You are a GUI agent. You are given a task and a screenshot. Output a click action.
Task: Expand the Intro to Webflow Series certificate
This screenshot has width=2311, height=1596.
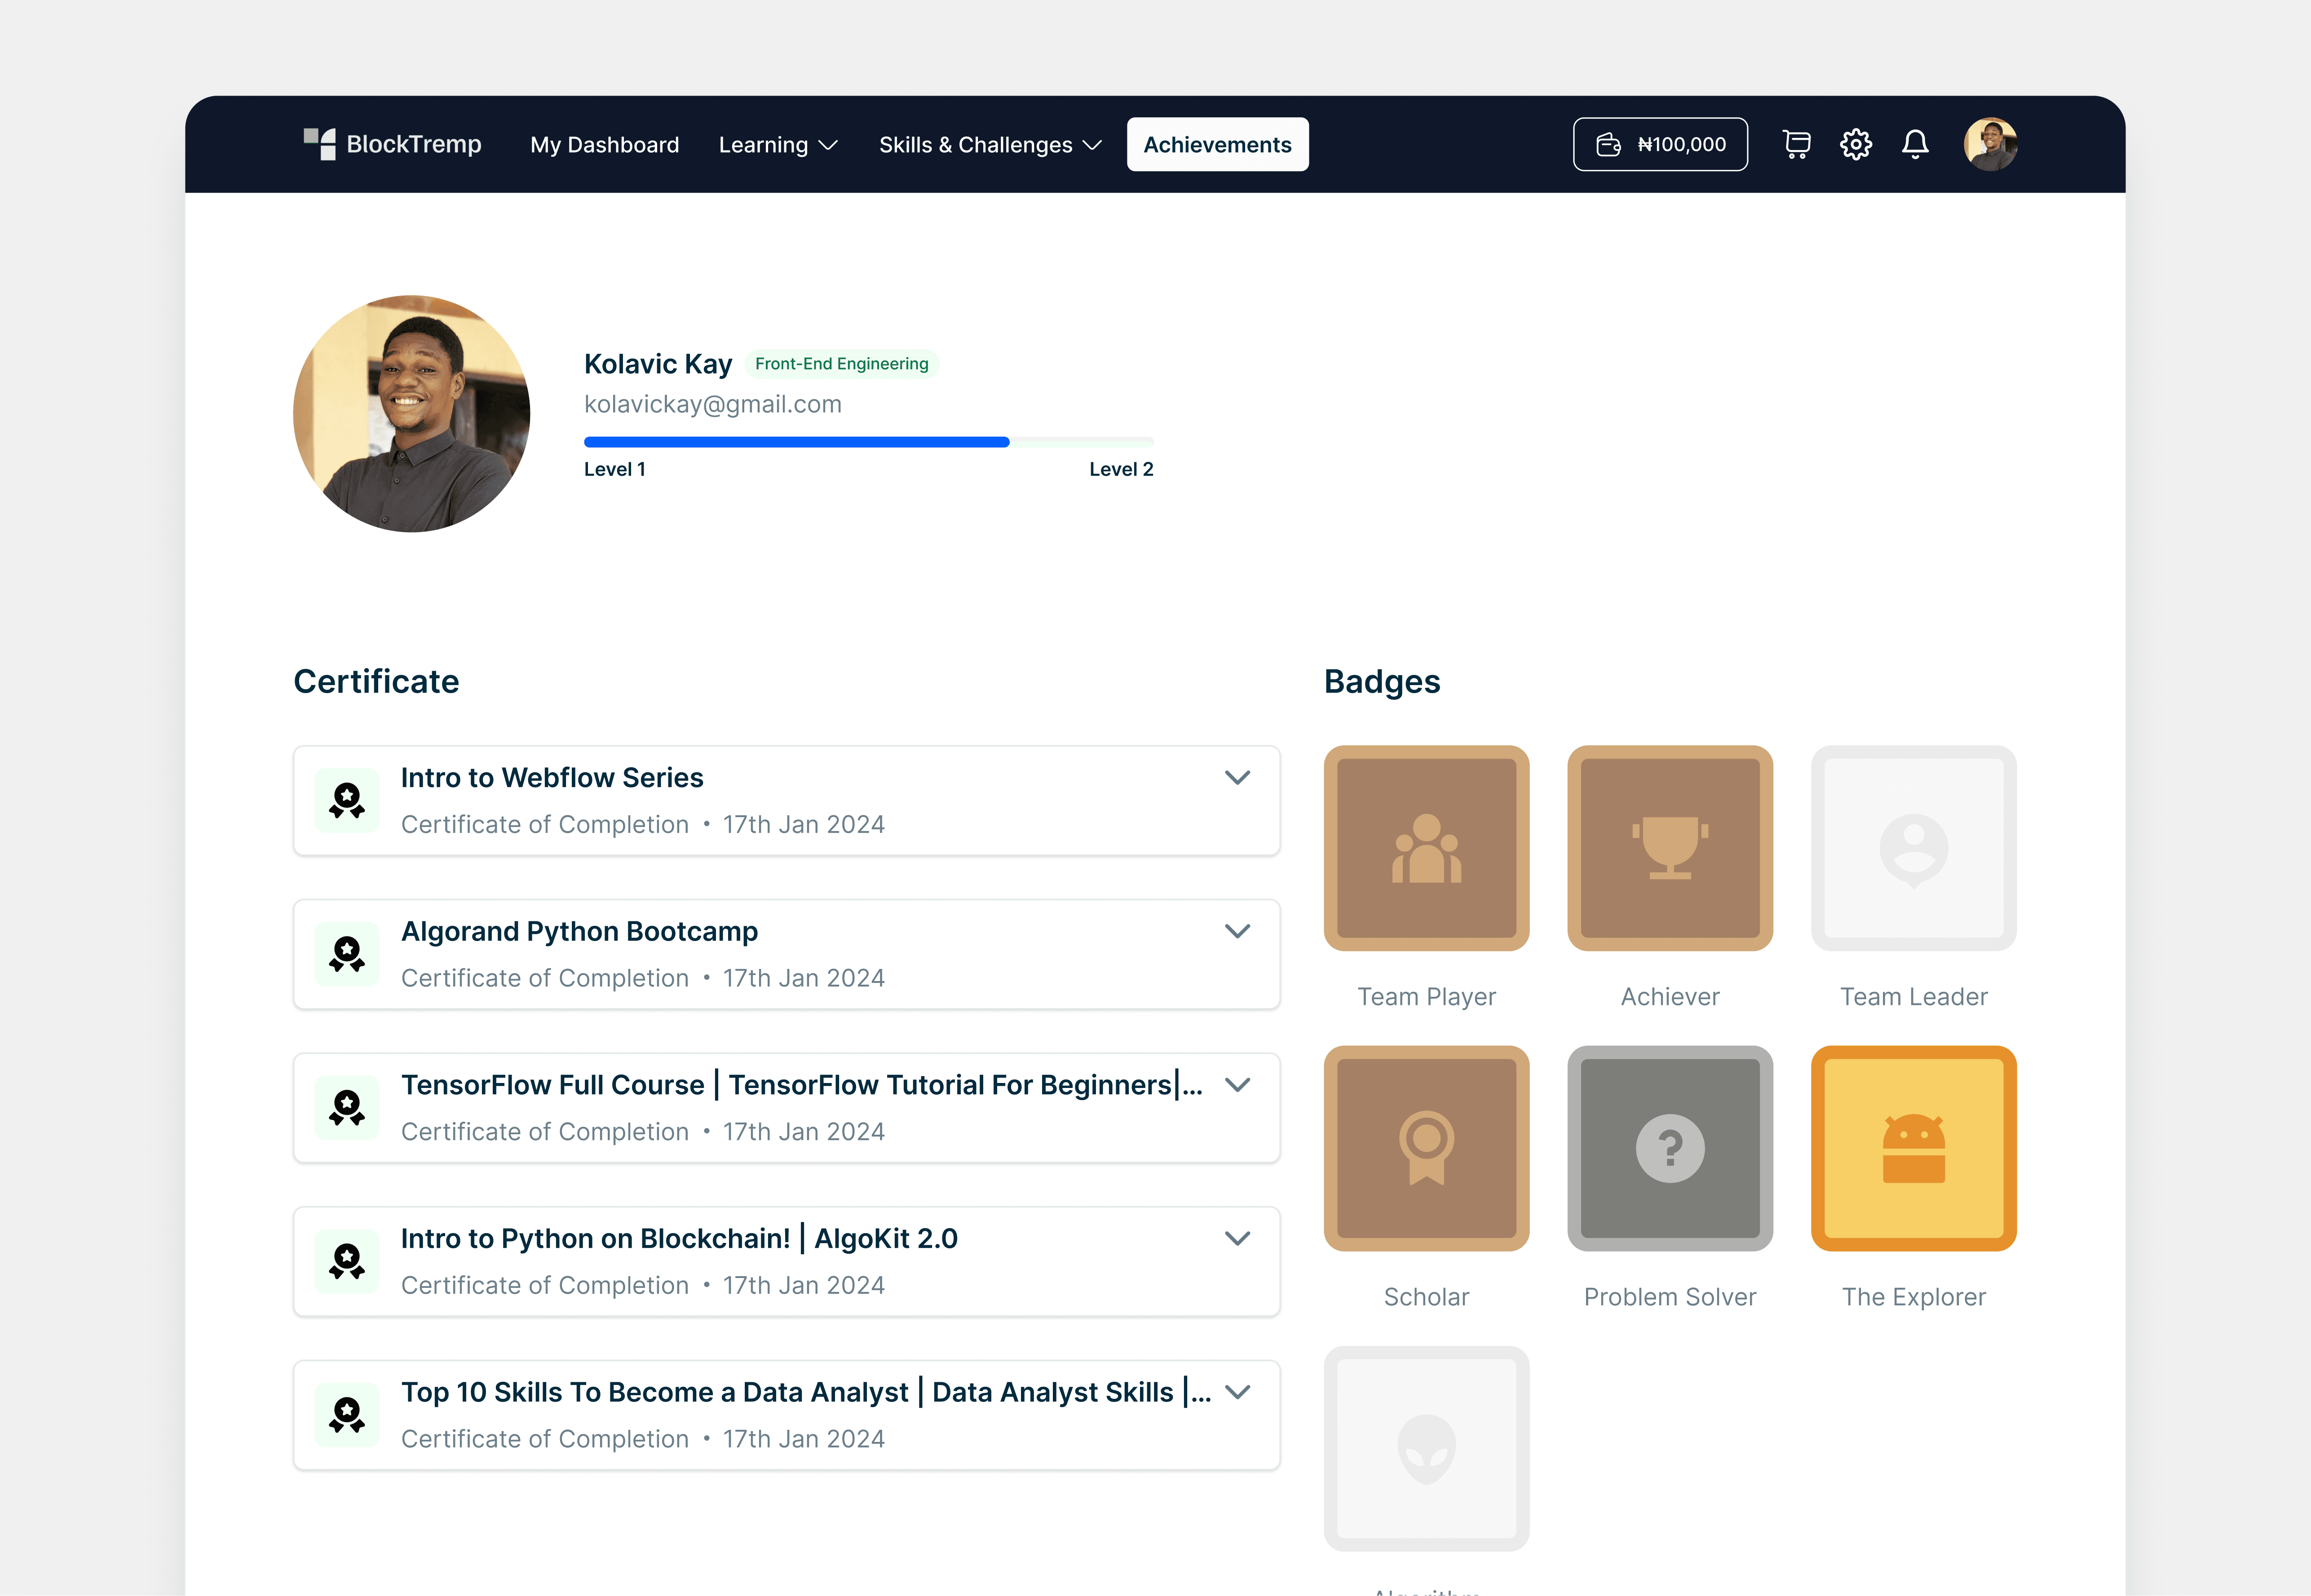(1237, 777)
